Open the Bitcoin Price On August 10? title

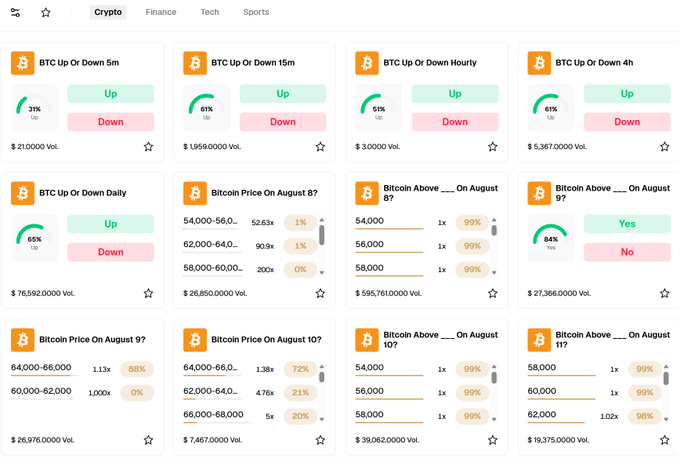coord(266,340)
